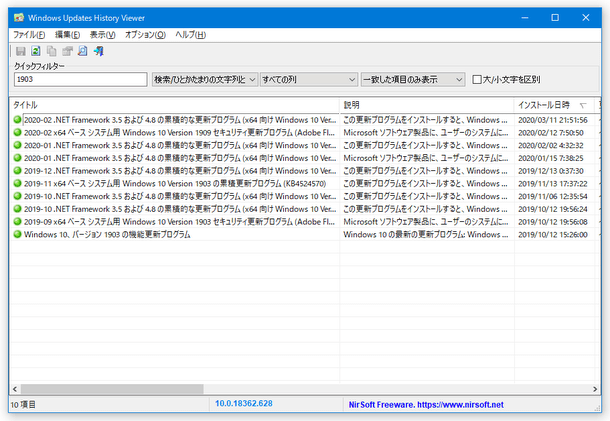
Task: Sort by the タイトル column header
Action: tap(175, 105)
